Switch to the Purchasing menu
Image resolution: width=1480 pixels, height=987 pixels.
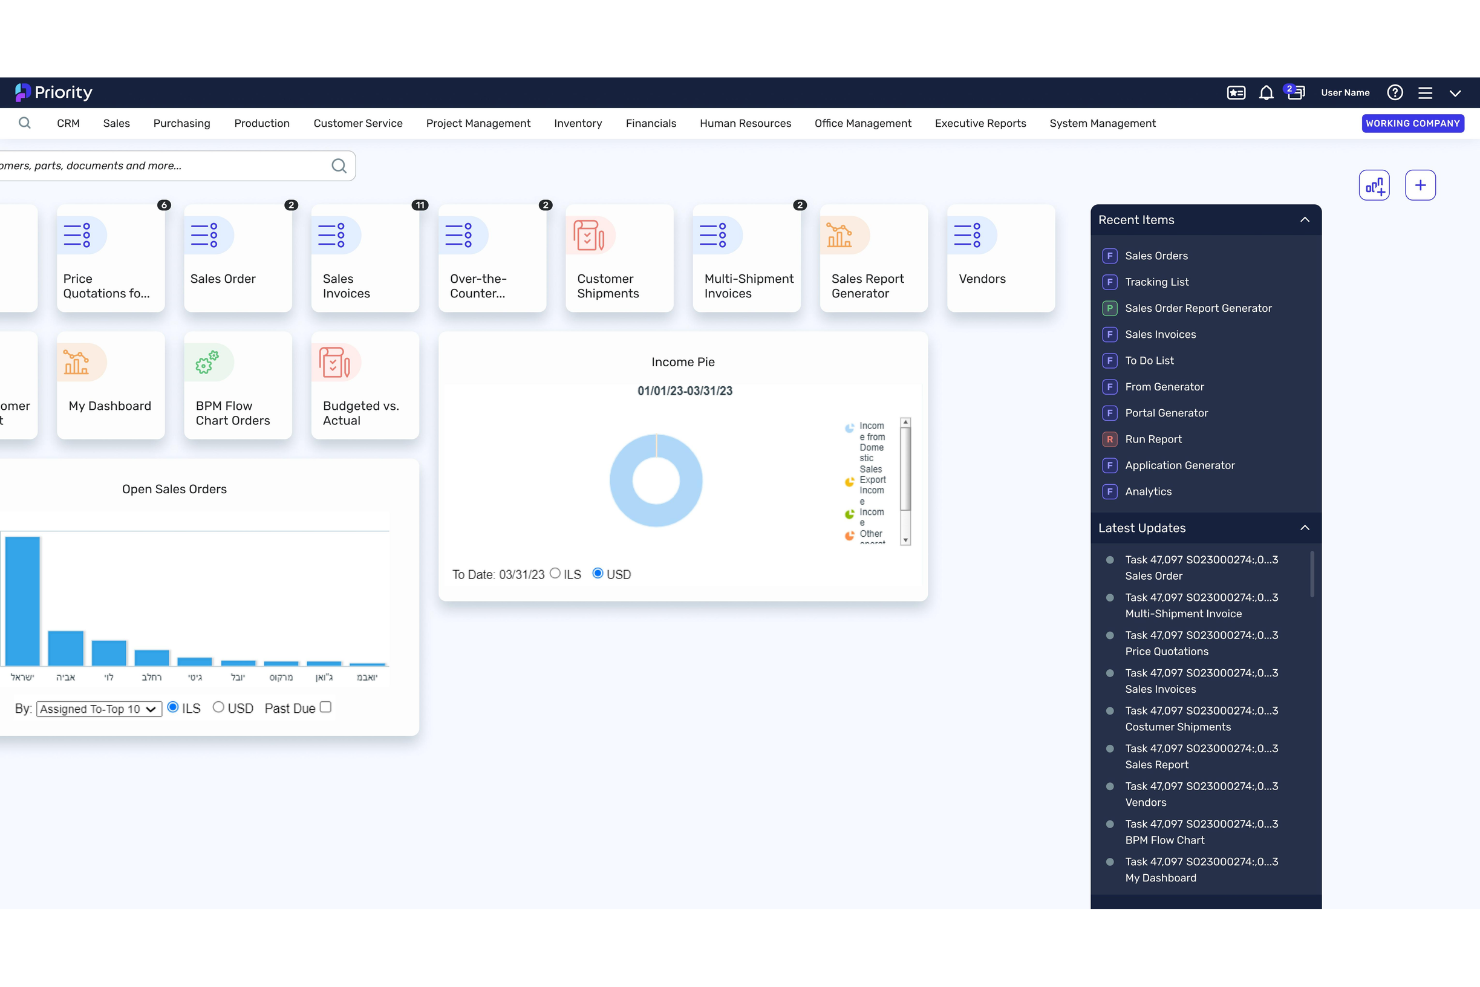pyautogui.click(x=181, y=123)
